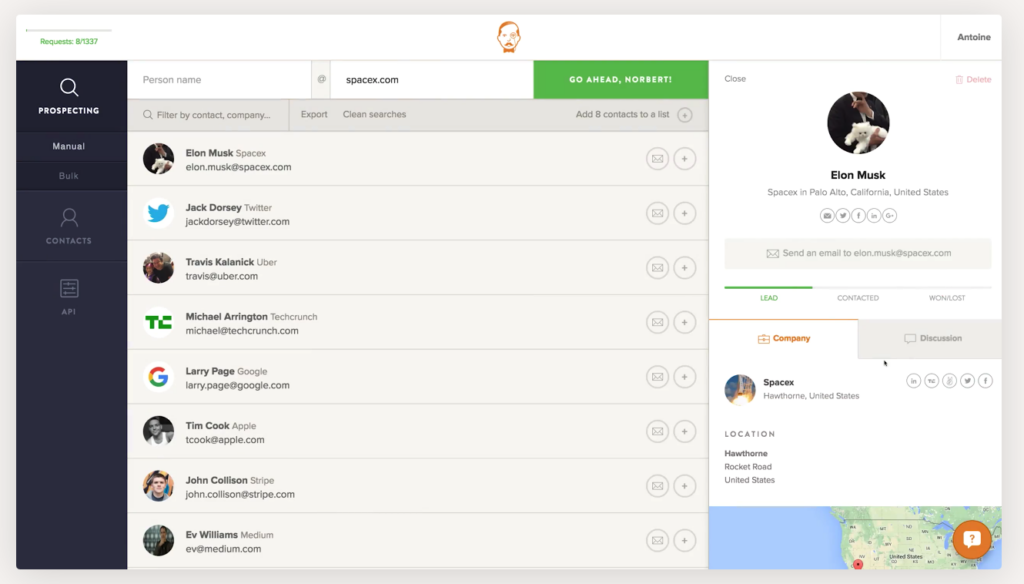The width and height of the screenshot is (1024, 584).
Task: Open the API section in the sidebar
Action: pos(68,296)
